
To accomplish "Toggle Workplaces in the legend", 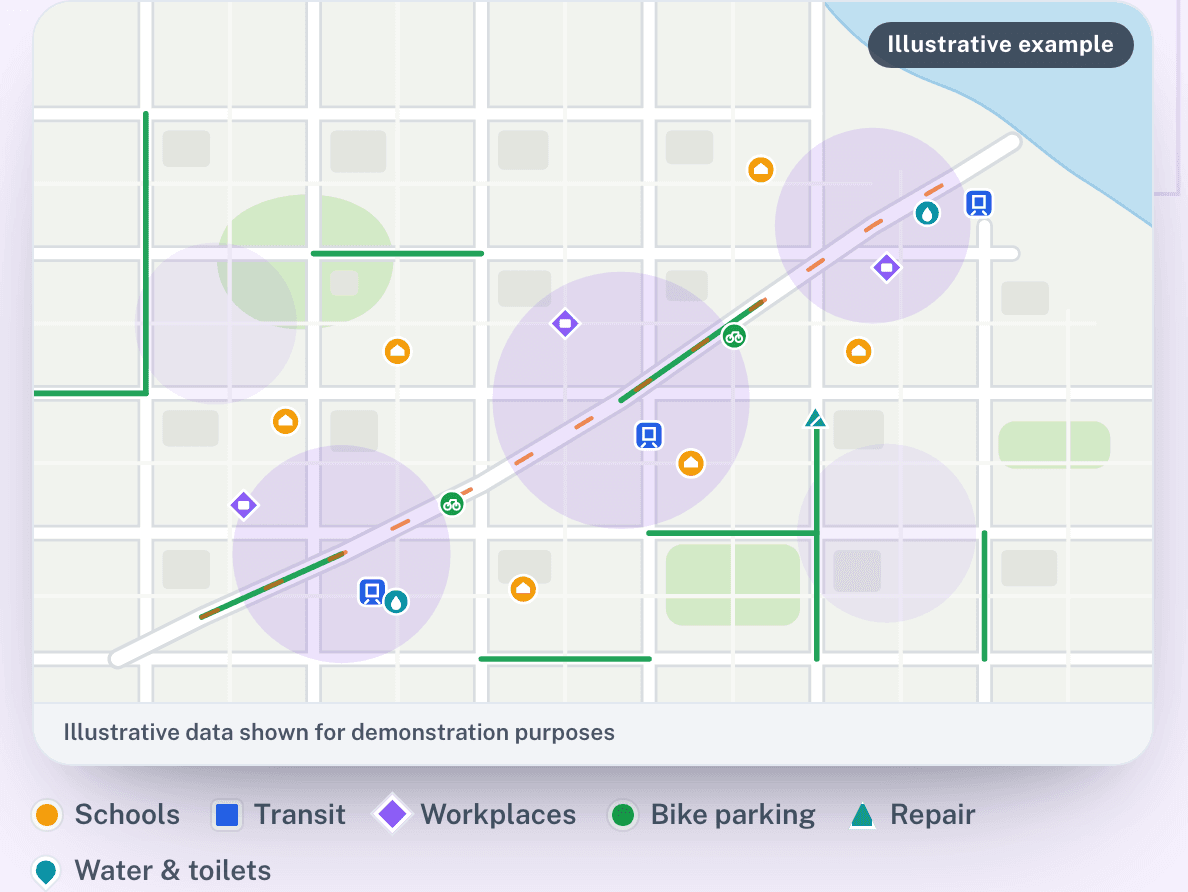I will [x=474, y=815].
